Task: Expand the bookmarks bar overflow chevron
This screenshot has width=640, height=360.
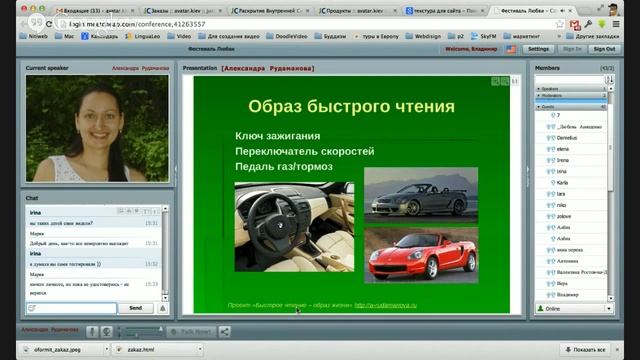Action: coord(559,36)
